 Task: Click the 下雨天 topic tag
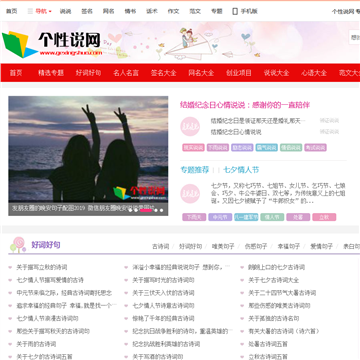(194, 217)
